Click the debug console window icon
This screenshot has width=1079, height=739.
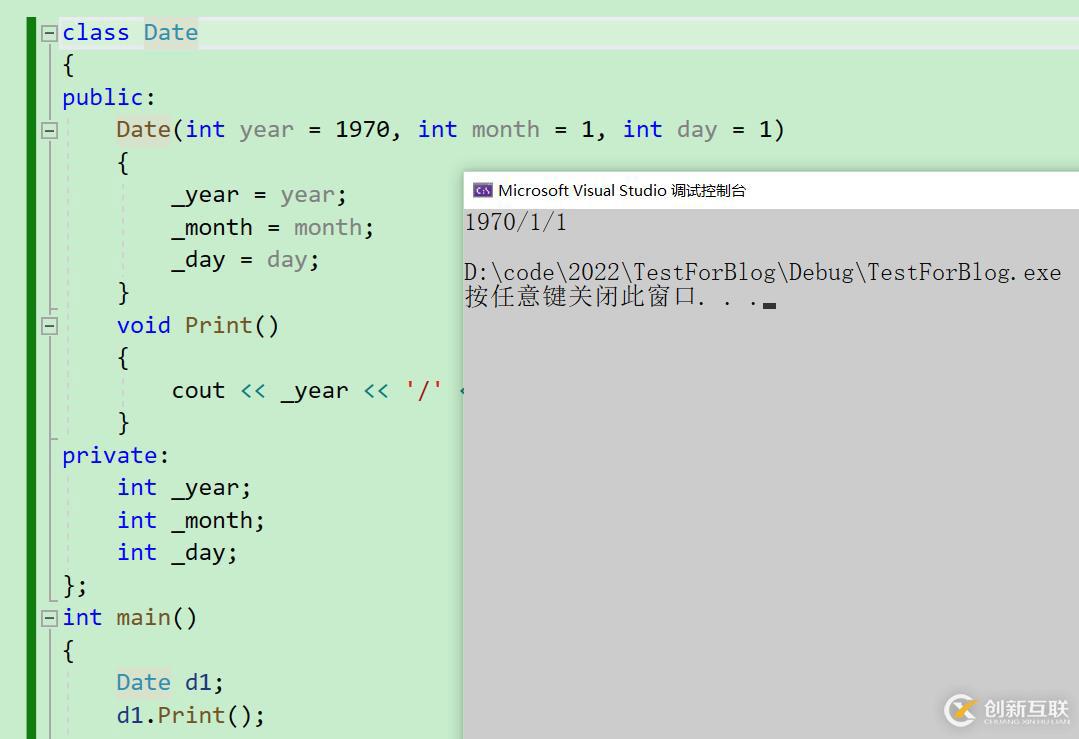[482, 191]
